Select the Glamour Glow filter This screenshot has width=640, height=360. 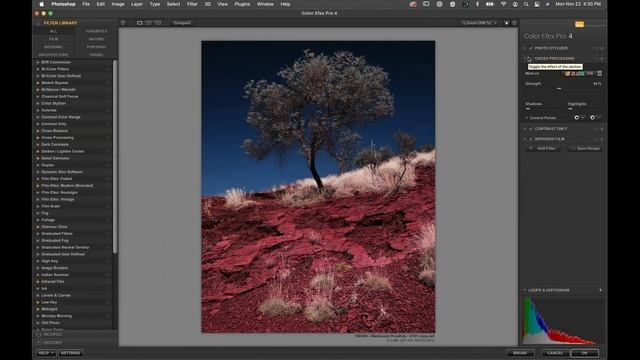coord(54,227)
